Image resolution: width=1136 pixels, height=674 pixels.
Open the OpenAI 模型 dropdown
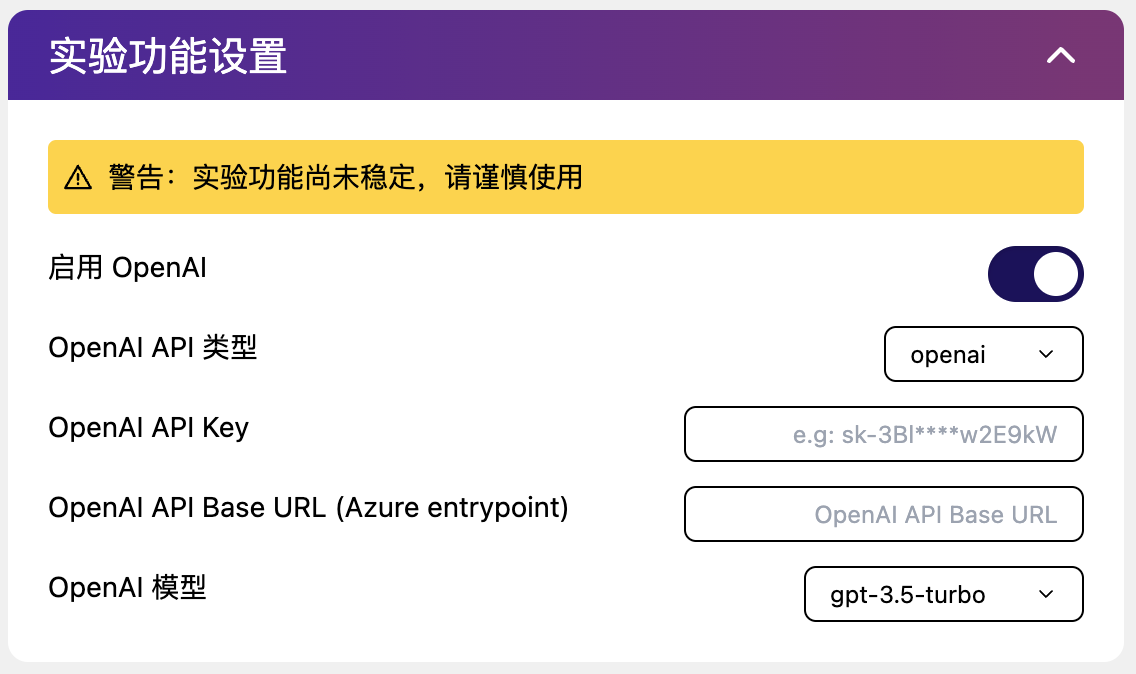click(943, 594)
